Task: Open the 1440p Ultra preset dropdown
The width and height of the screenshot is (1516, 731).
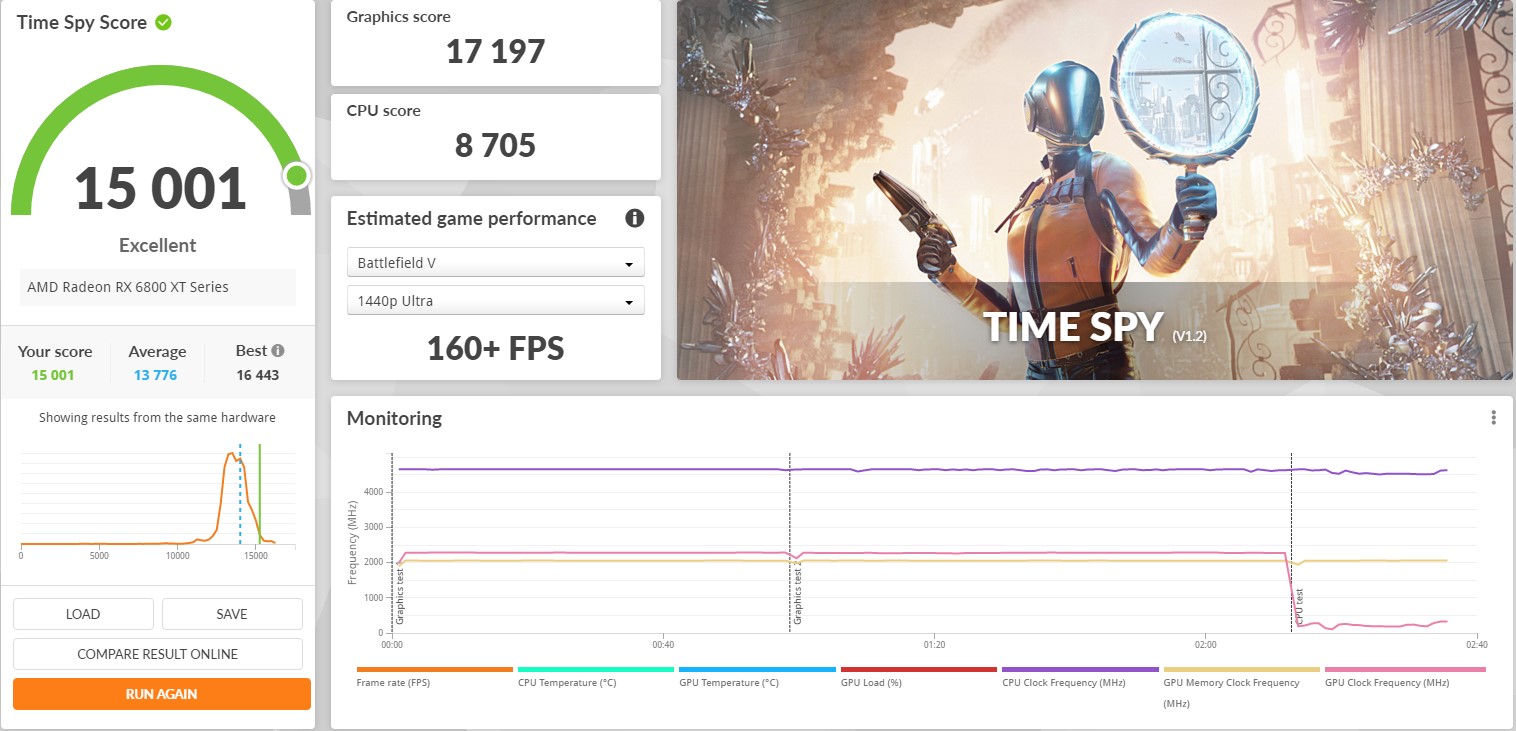Action: click(x=495, y=300)
